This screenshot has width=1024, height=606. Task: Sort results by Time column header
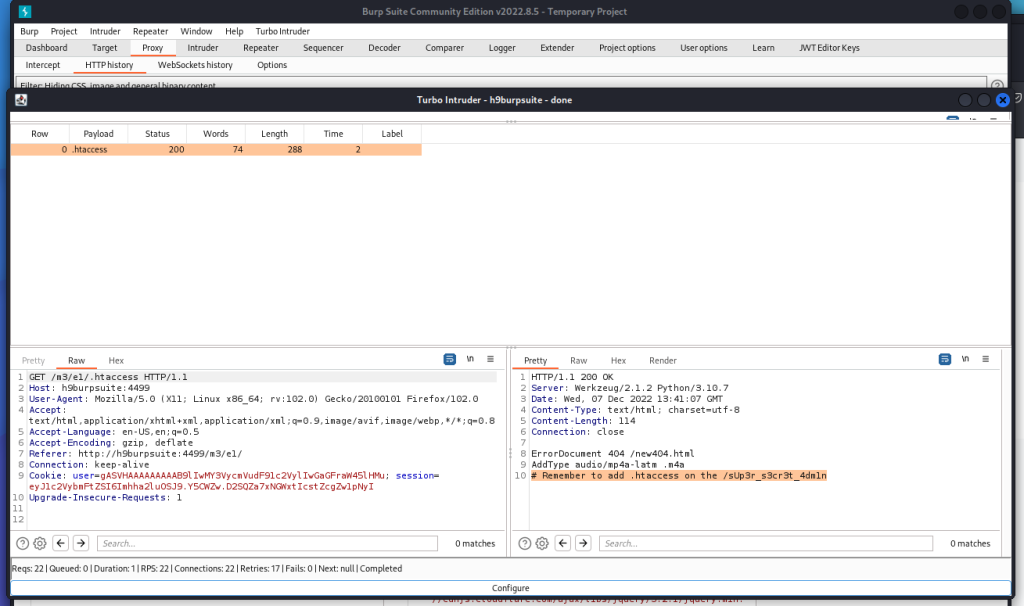[x=334, y=133]
